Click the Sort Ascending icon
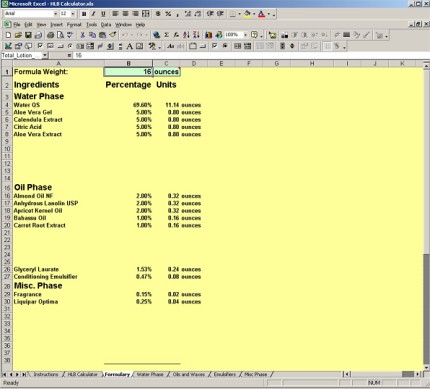This screenshot has height=389, width=430. (186, 35)
